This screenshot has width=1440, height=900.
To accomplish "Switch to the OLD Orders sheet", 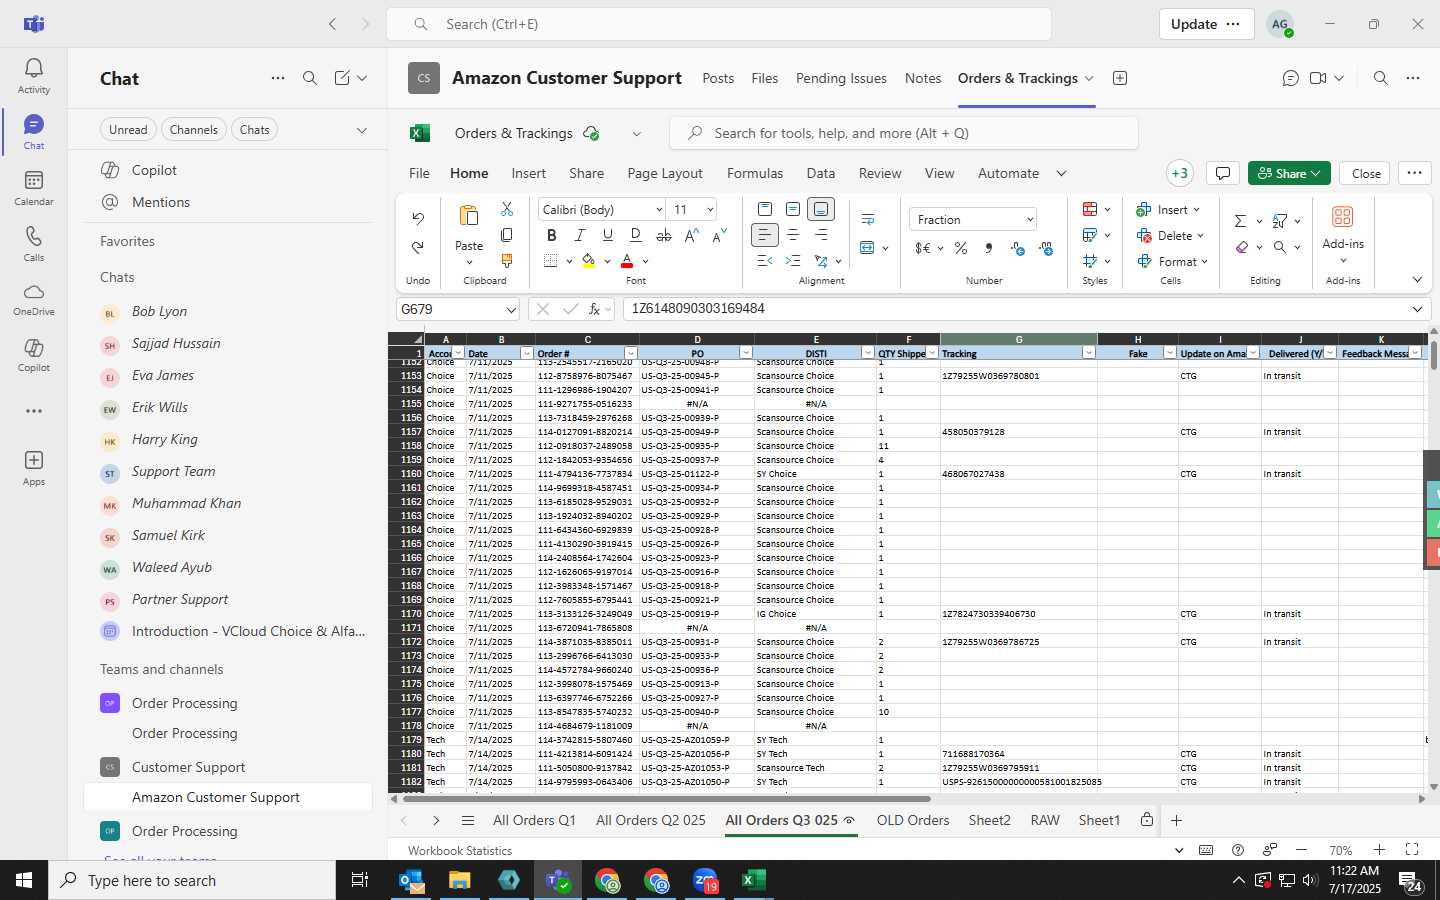I will pos(913,820).
